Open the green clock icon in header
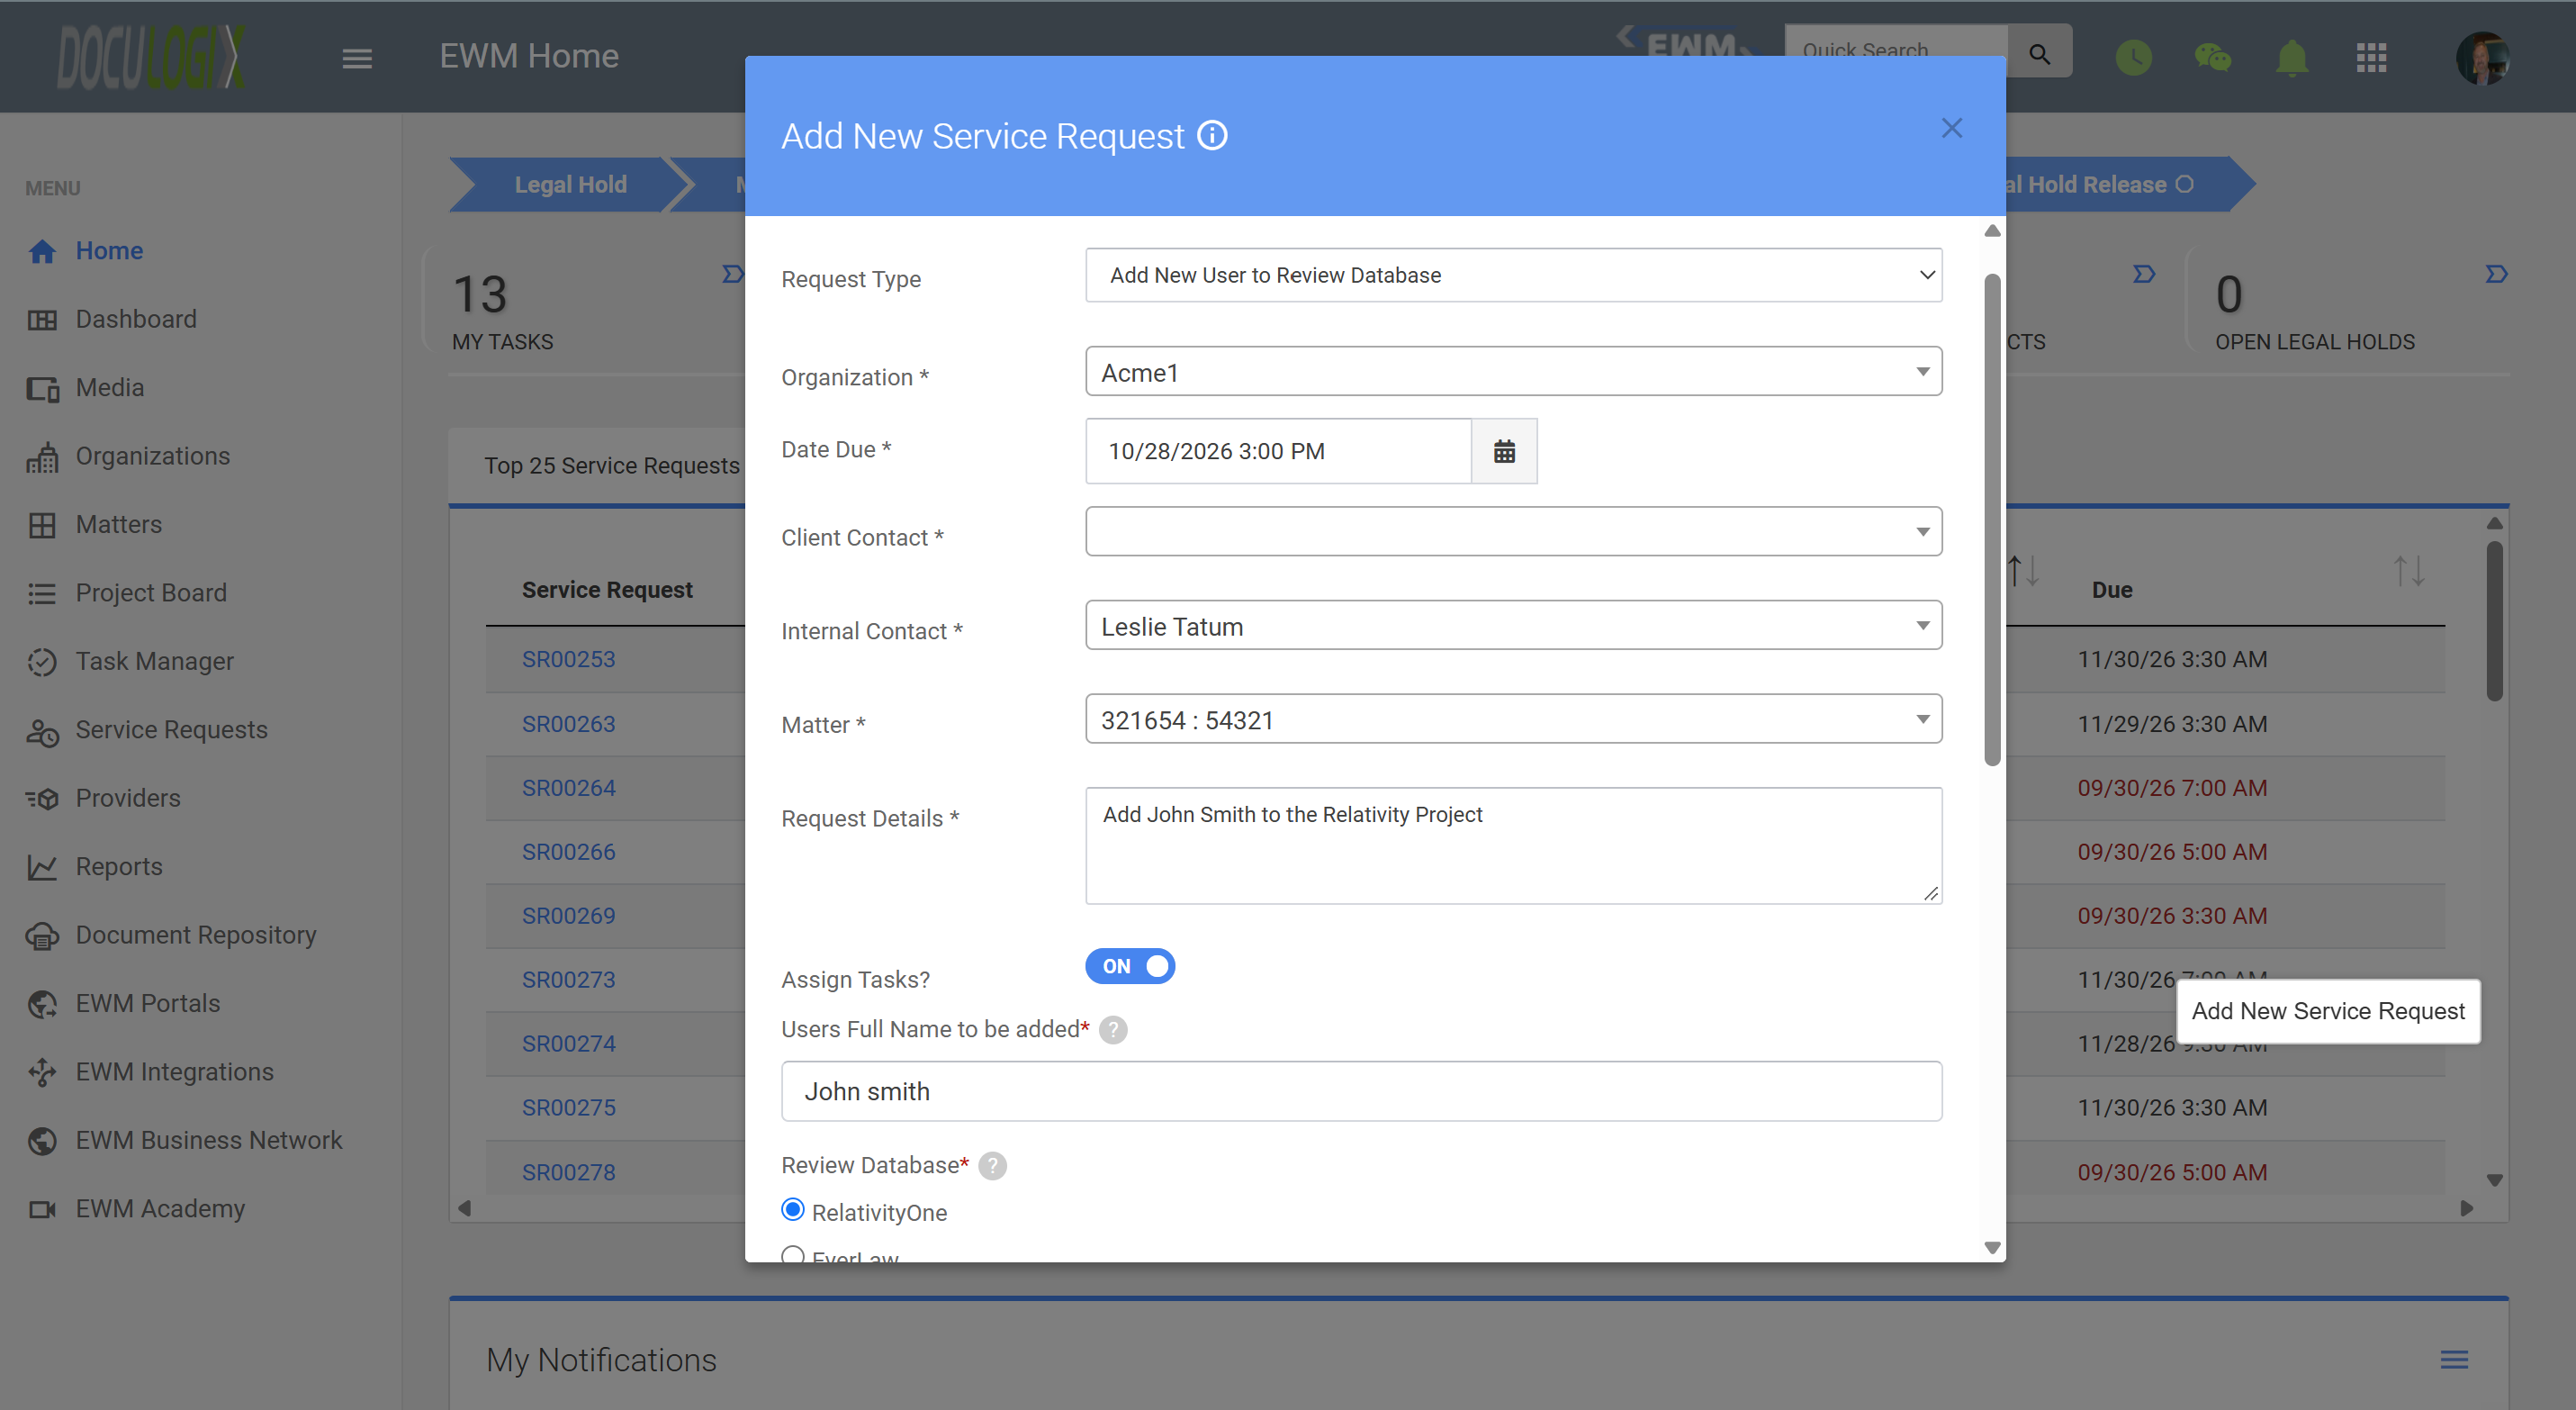The width and height of the screenshot is (2576, 1410). pos(2133,57)
